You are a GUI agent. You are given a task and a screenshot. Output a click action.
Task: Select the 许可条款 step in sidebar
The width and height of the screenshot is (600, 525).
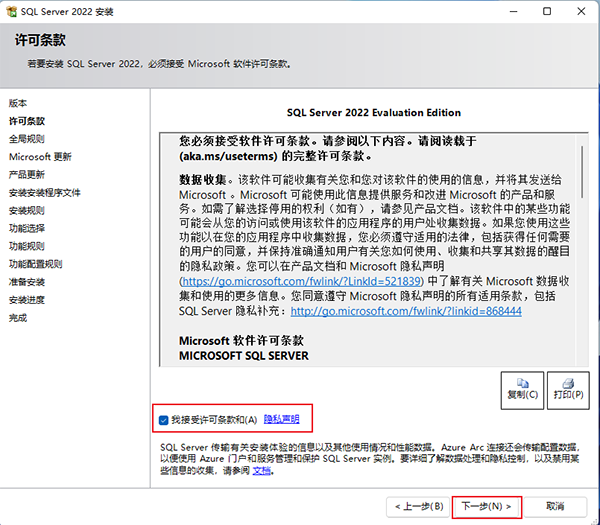click(27, 121)
